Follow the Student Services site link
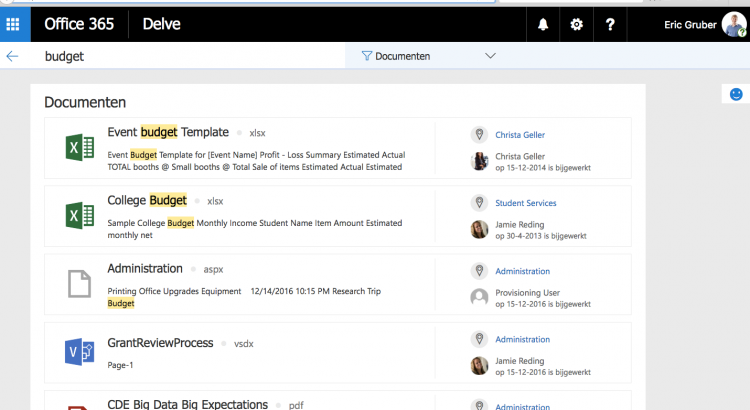The height and width of the screenshot is (410, 750). 526,203
